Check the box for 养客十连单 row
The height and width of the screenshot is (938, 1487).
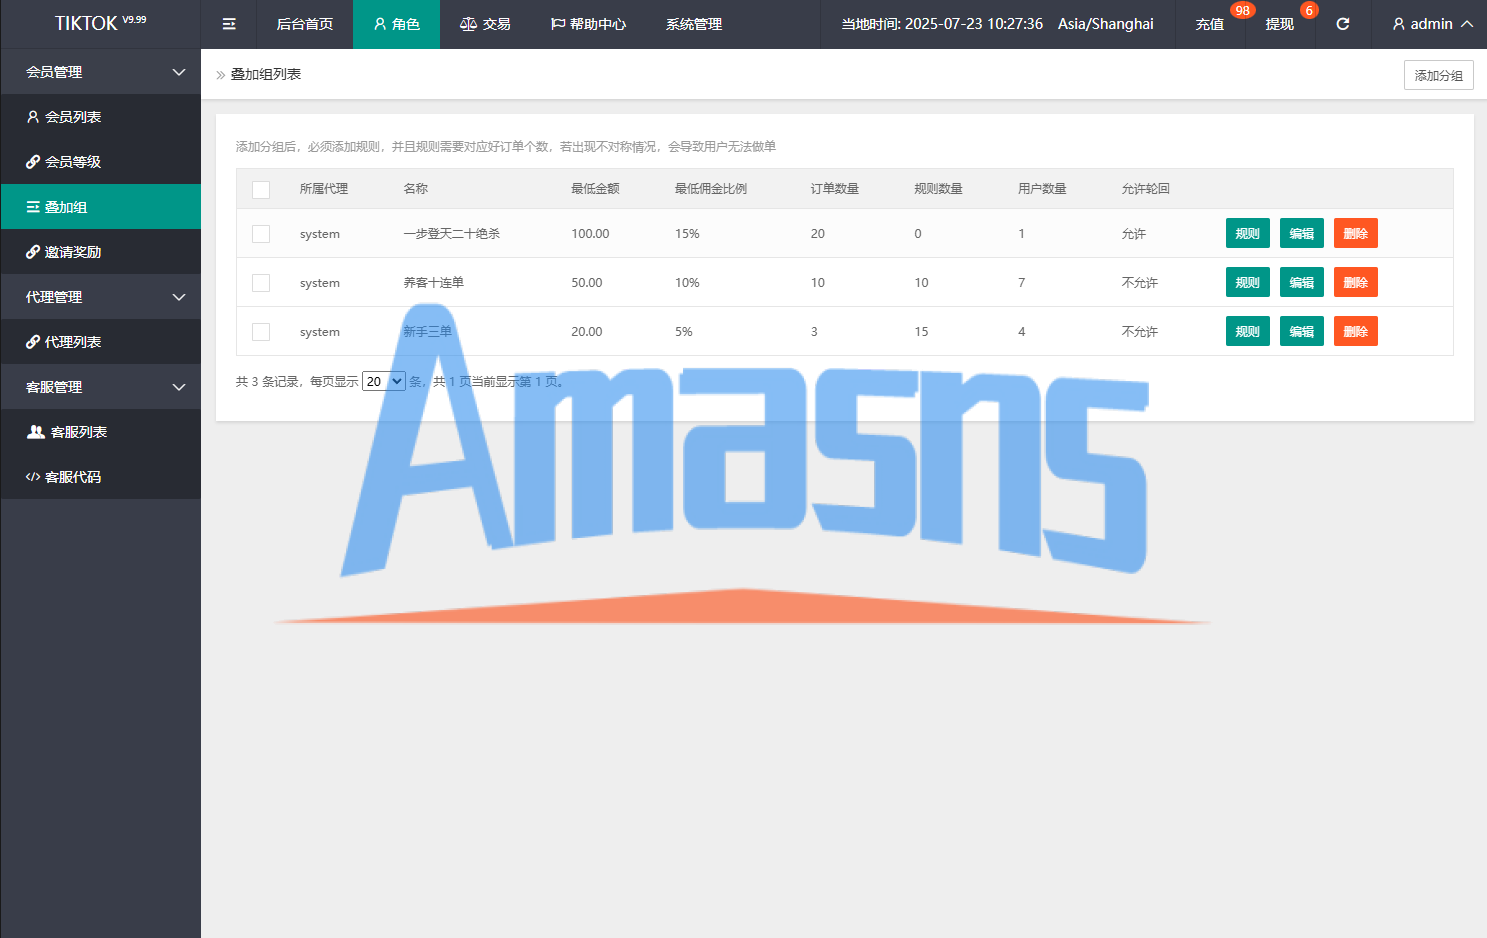(x=261, y=283)
